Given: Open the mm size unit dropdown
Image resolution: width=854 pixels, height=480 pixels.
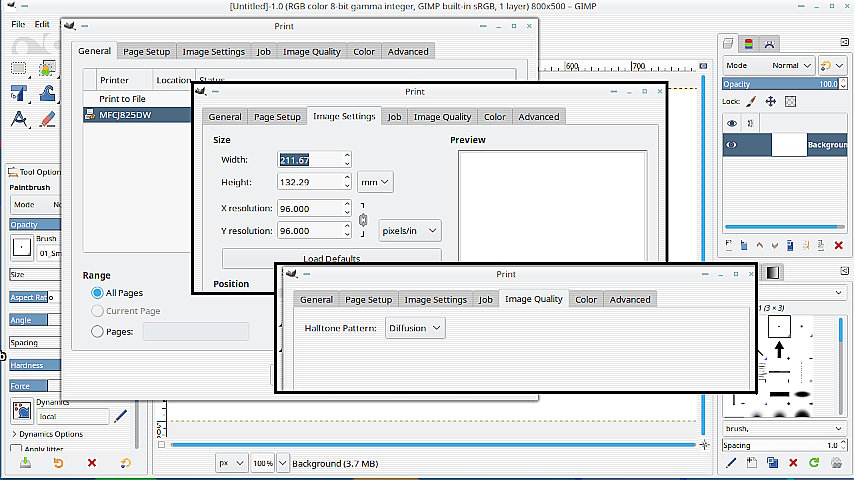Looking at the screenshot, I should (375, 182).
